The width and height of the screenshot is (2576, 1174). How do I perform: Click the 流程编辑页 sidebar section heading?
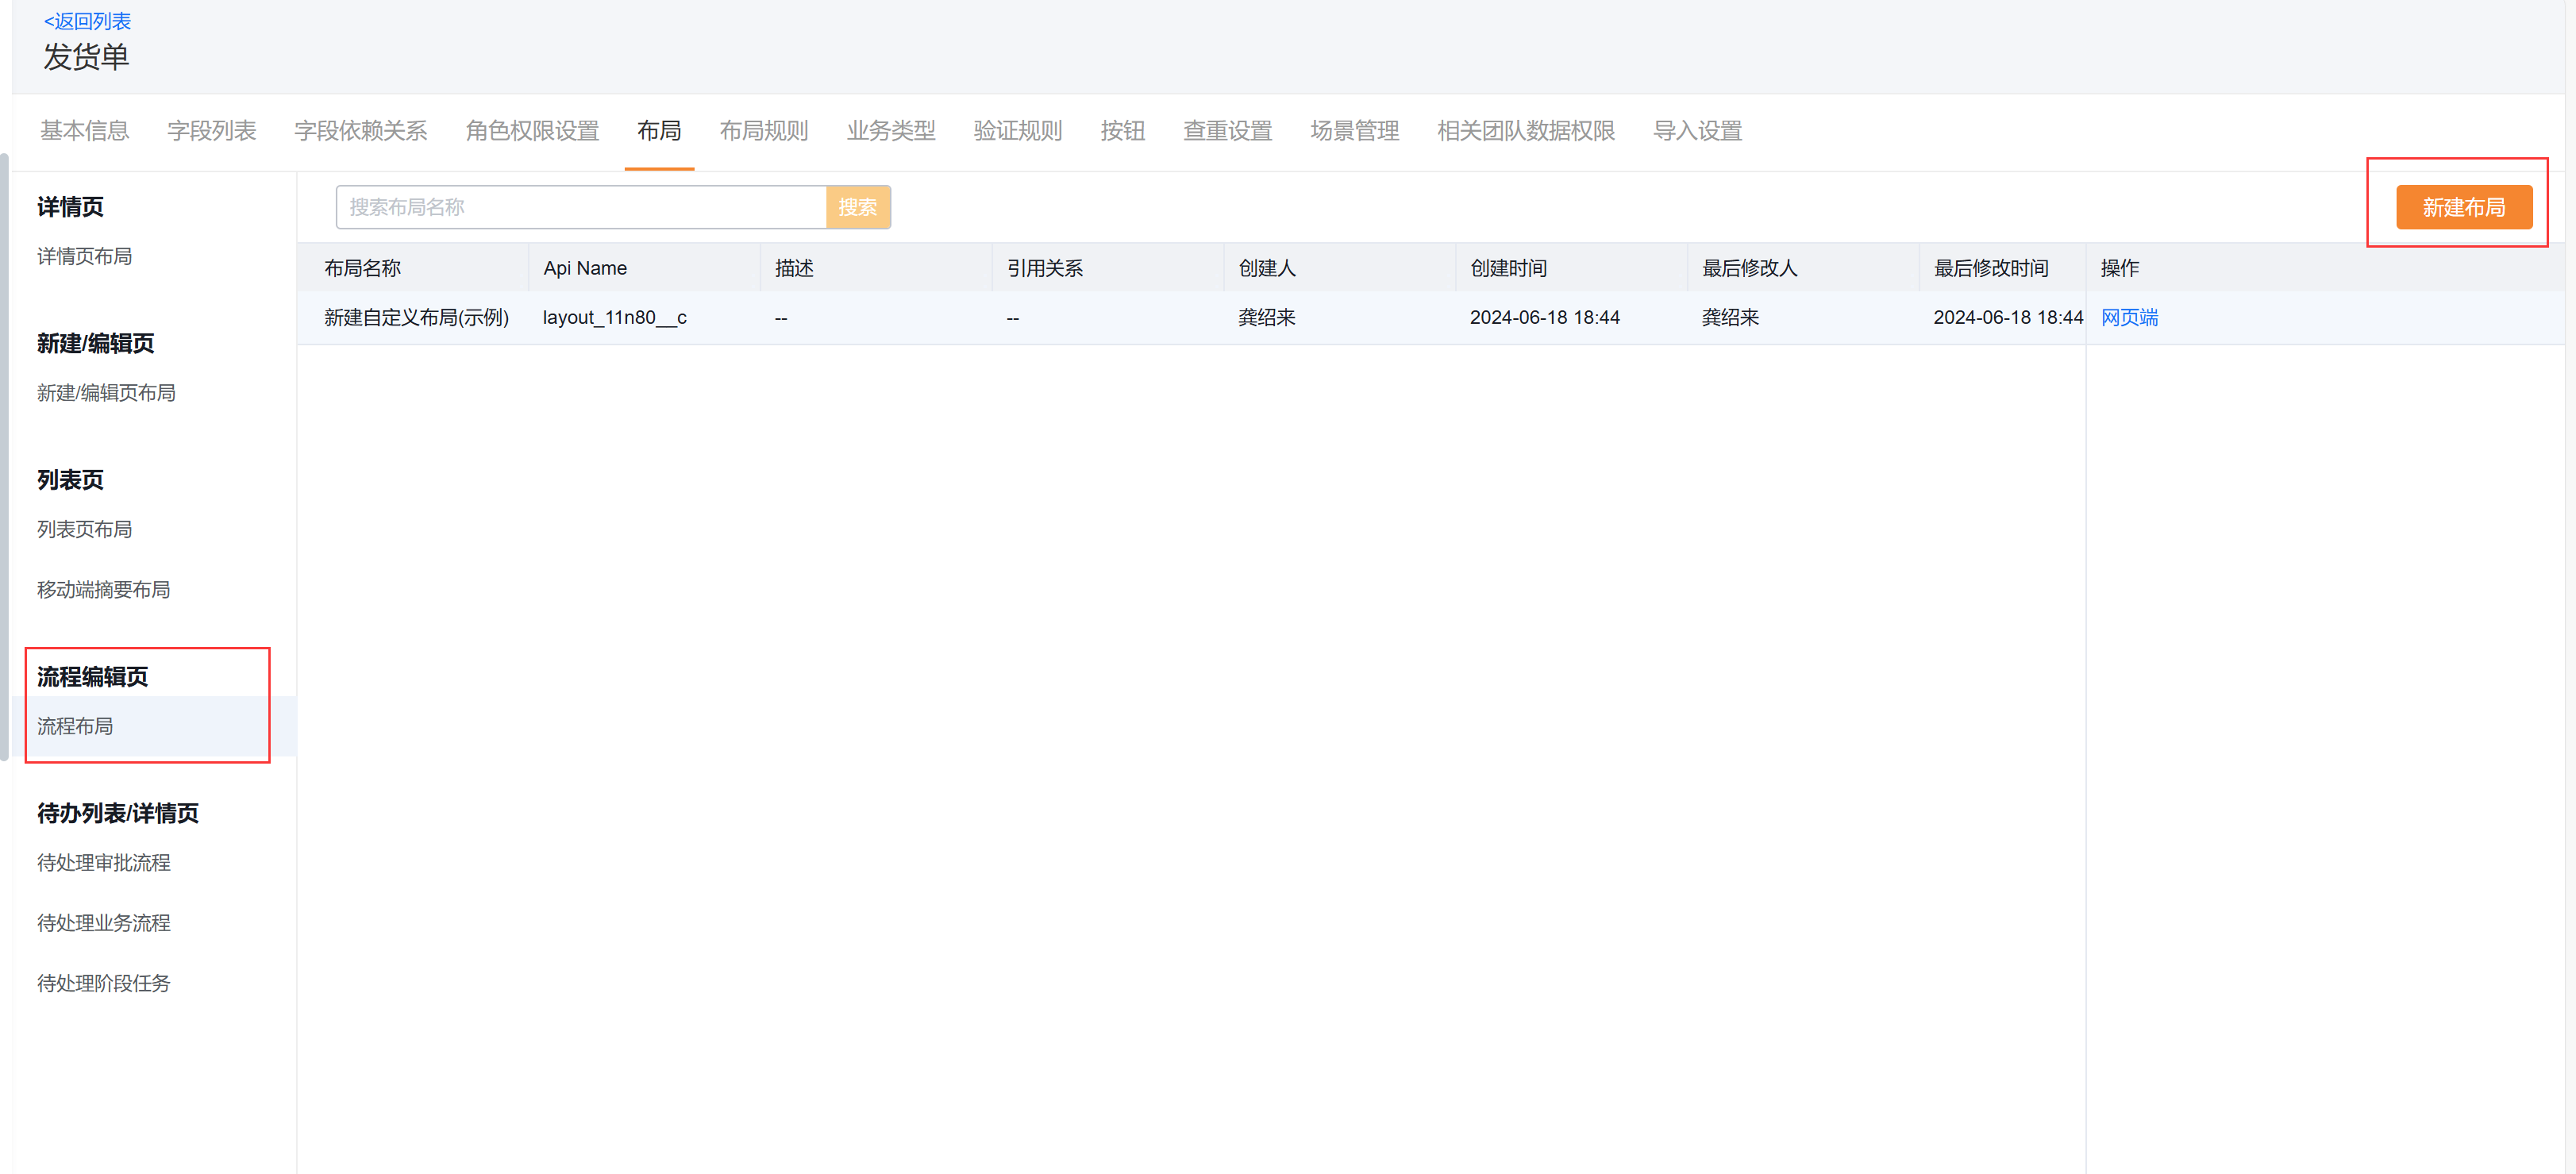click(92, 677)
